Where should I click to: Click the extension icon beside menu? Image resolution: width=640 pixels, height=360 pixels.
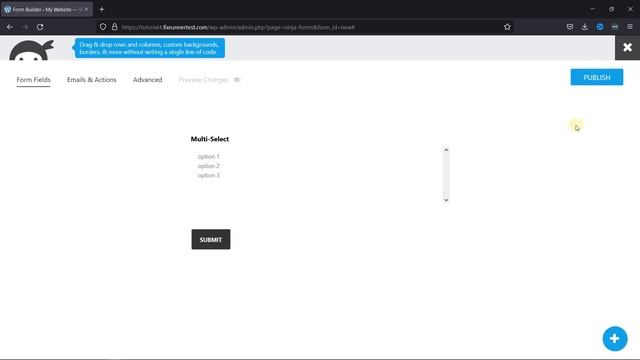pyautogui.click(x=615, y=27)
